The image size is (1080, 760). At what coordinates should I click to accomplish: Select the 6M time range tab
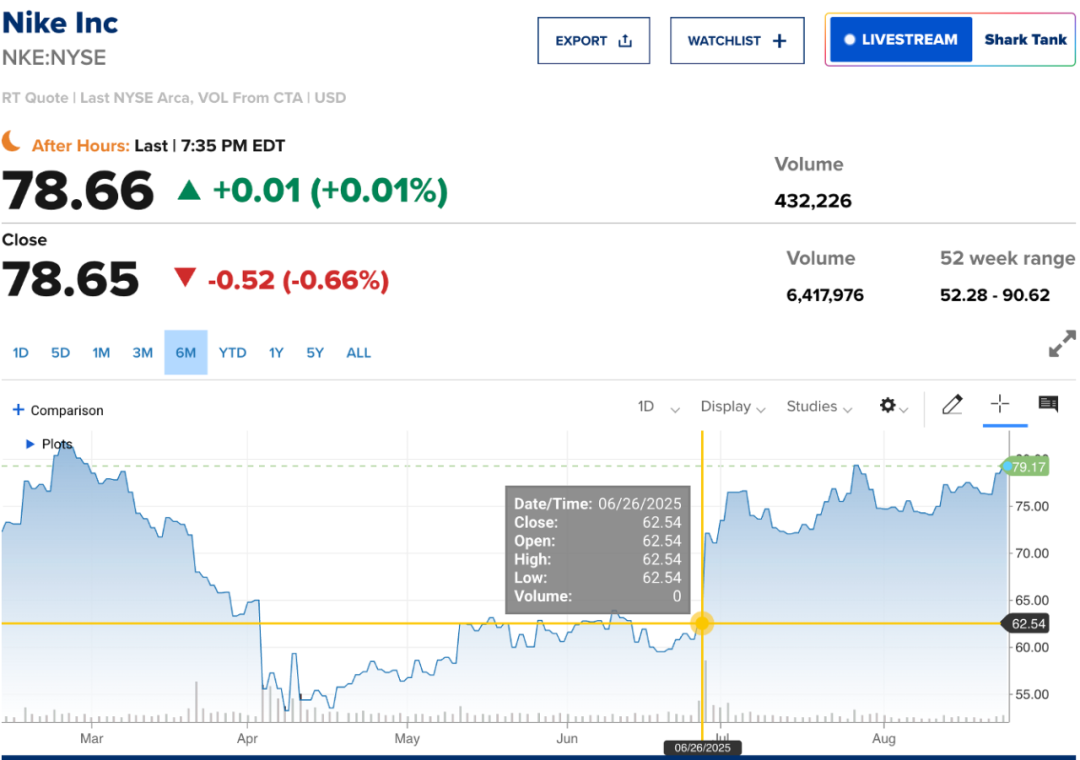tap(185, 353)
